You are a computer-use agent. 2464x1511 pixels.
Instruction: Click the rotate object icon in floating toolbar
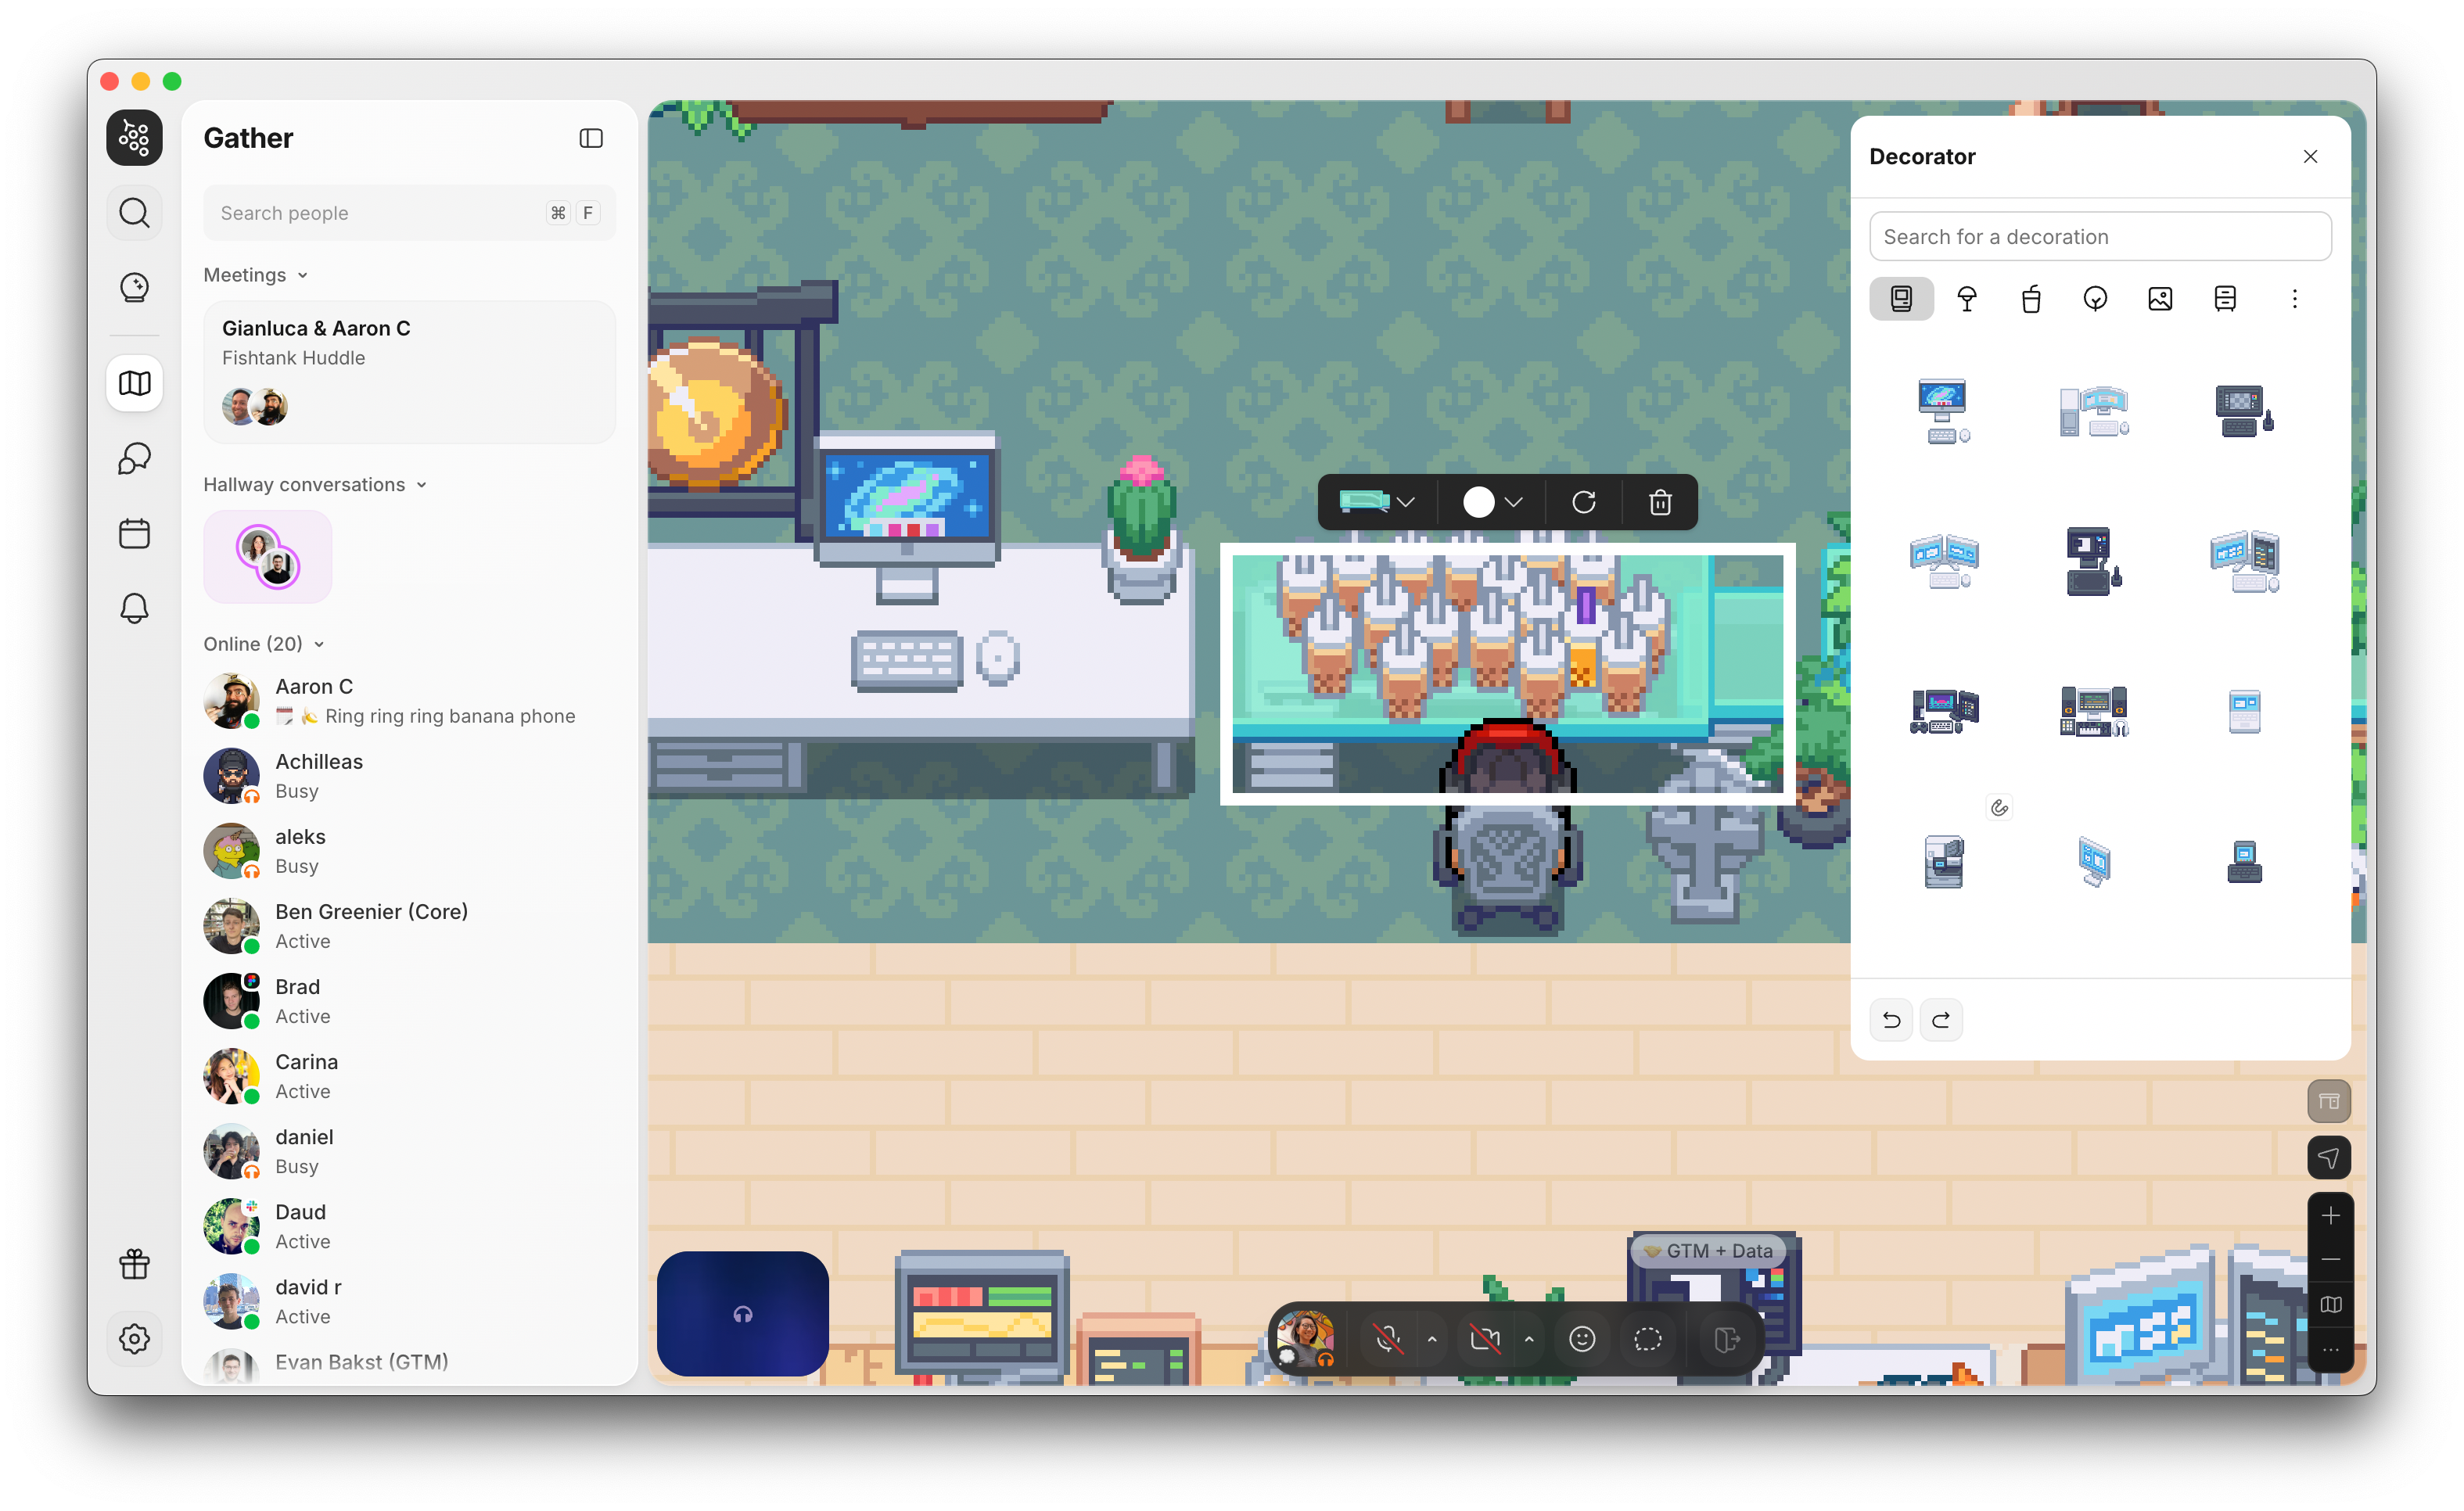click(1583, 502)
